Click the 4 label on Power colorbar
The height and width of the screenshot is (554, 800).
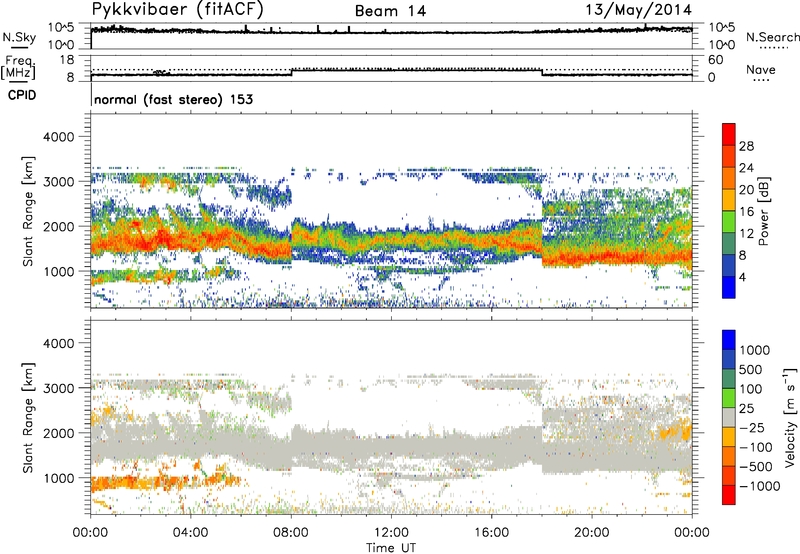pyautogui.click(x=743, y=277)
